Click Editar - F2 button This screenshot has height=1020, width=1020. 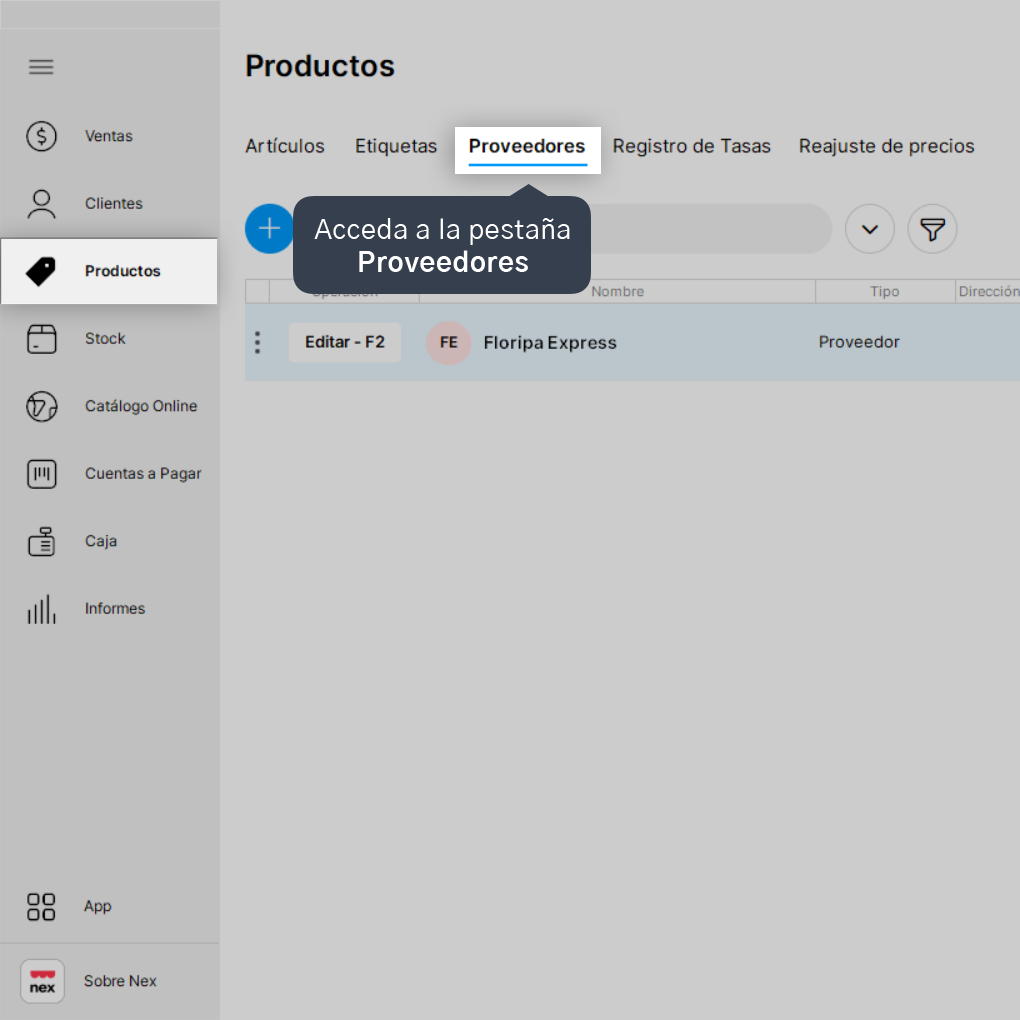click(x=345, y=342)
